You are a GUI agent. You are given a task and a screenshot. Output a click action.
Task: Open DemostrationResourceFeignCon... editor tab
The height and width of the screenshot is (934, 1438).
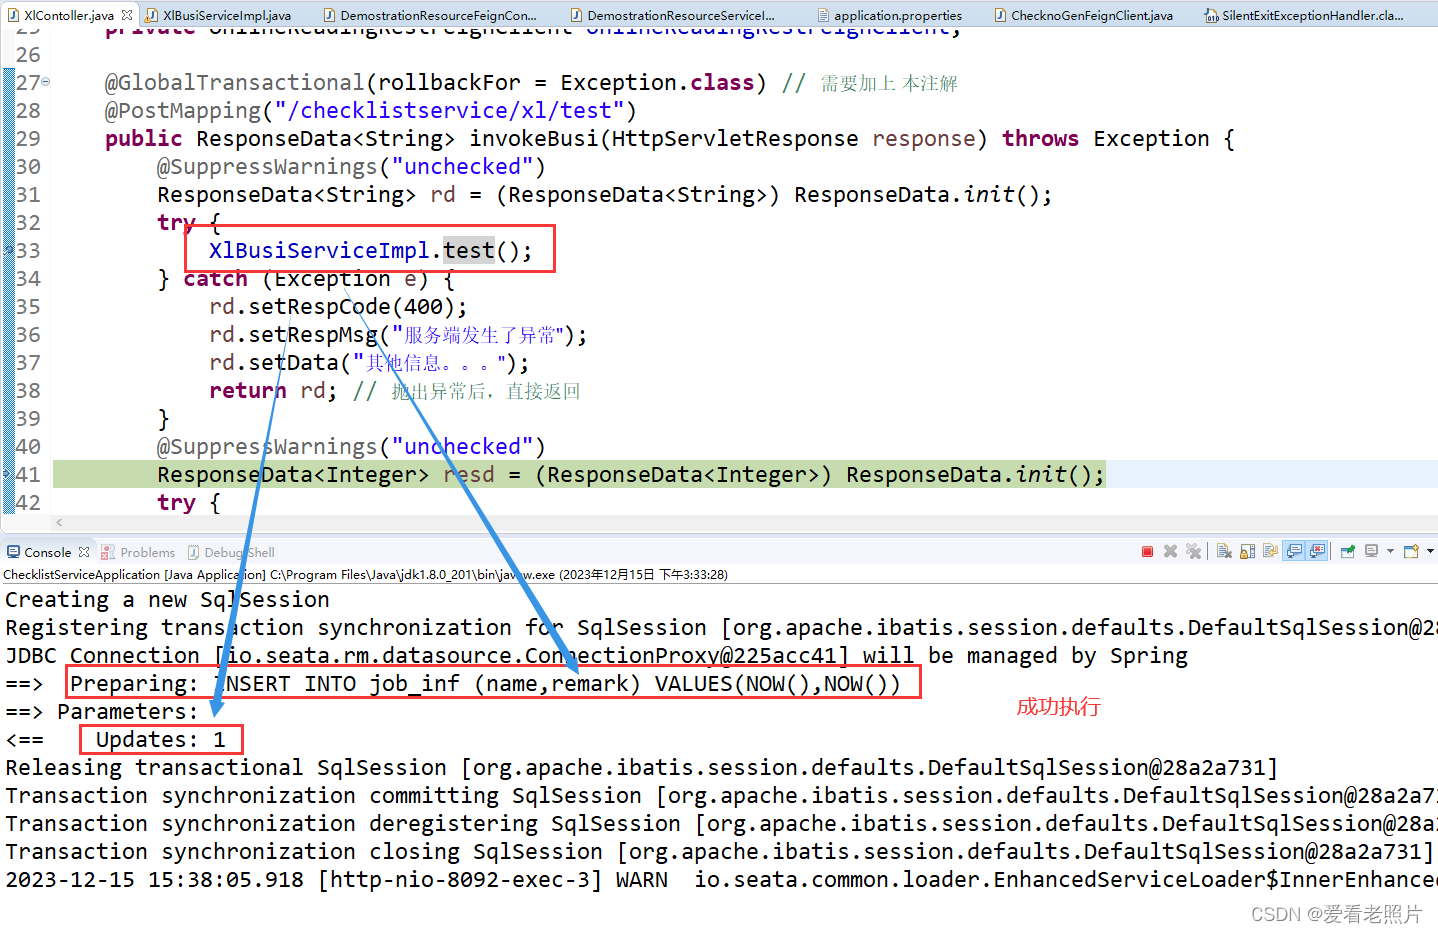[x=430, y=15]
